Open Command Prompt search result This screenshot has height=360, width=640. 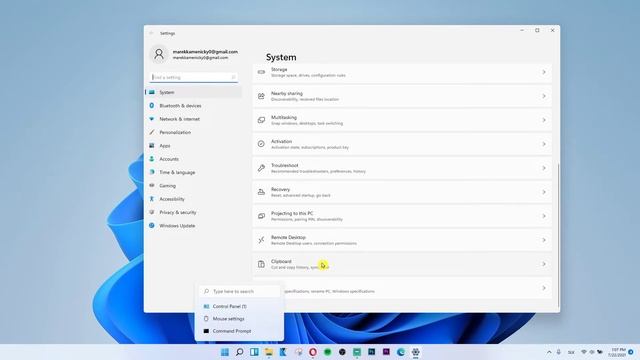tap(240, 331)
